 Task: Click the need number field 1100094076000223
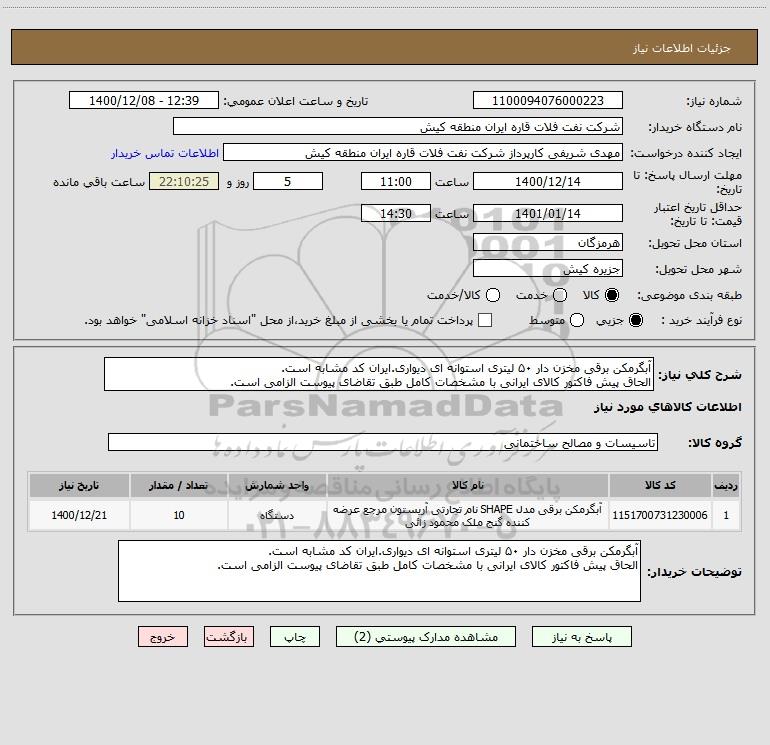pos(548,101)
